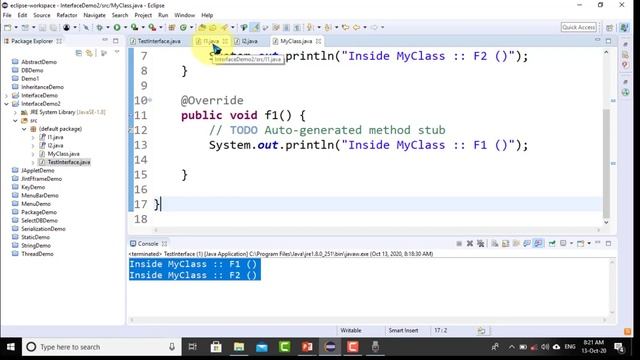The height and width of the screenshot is (360, 640).
Task: Click Collapse All in Package Explorer
Action: [x=79, y=53]
